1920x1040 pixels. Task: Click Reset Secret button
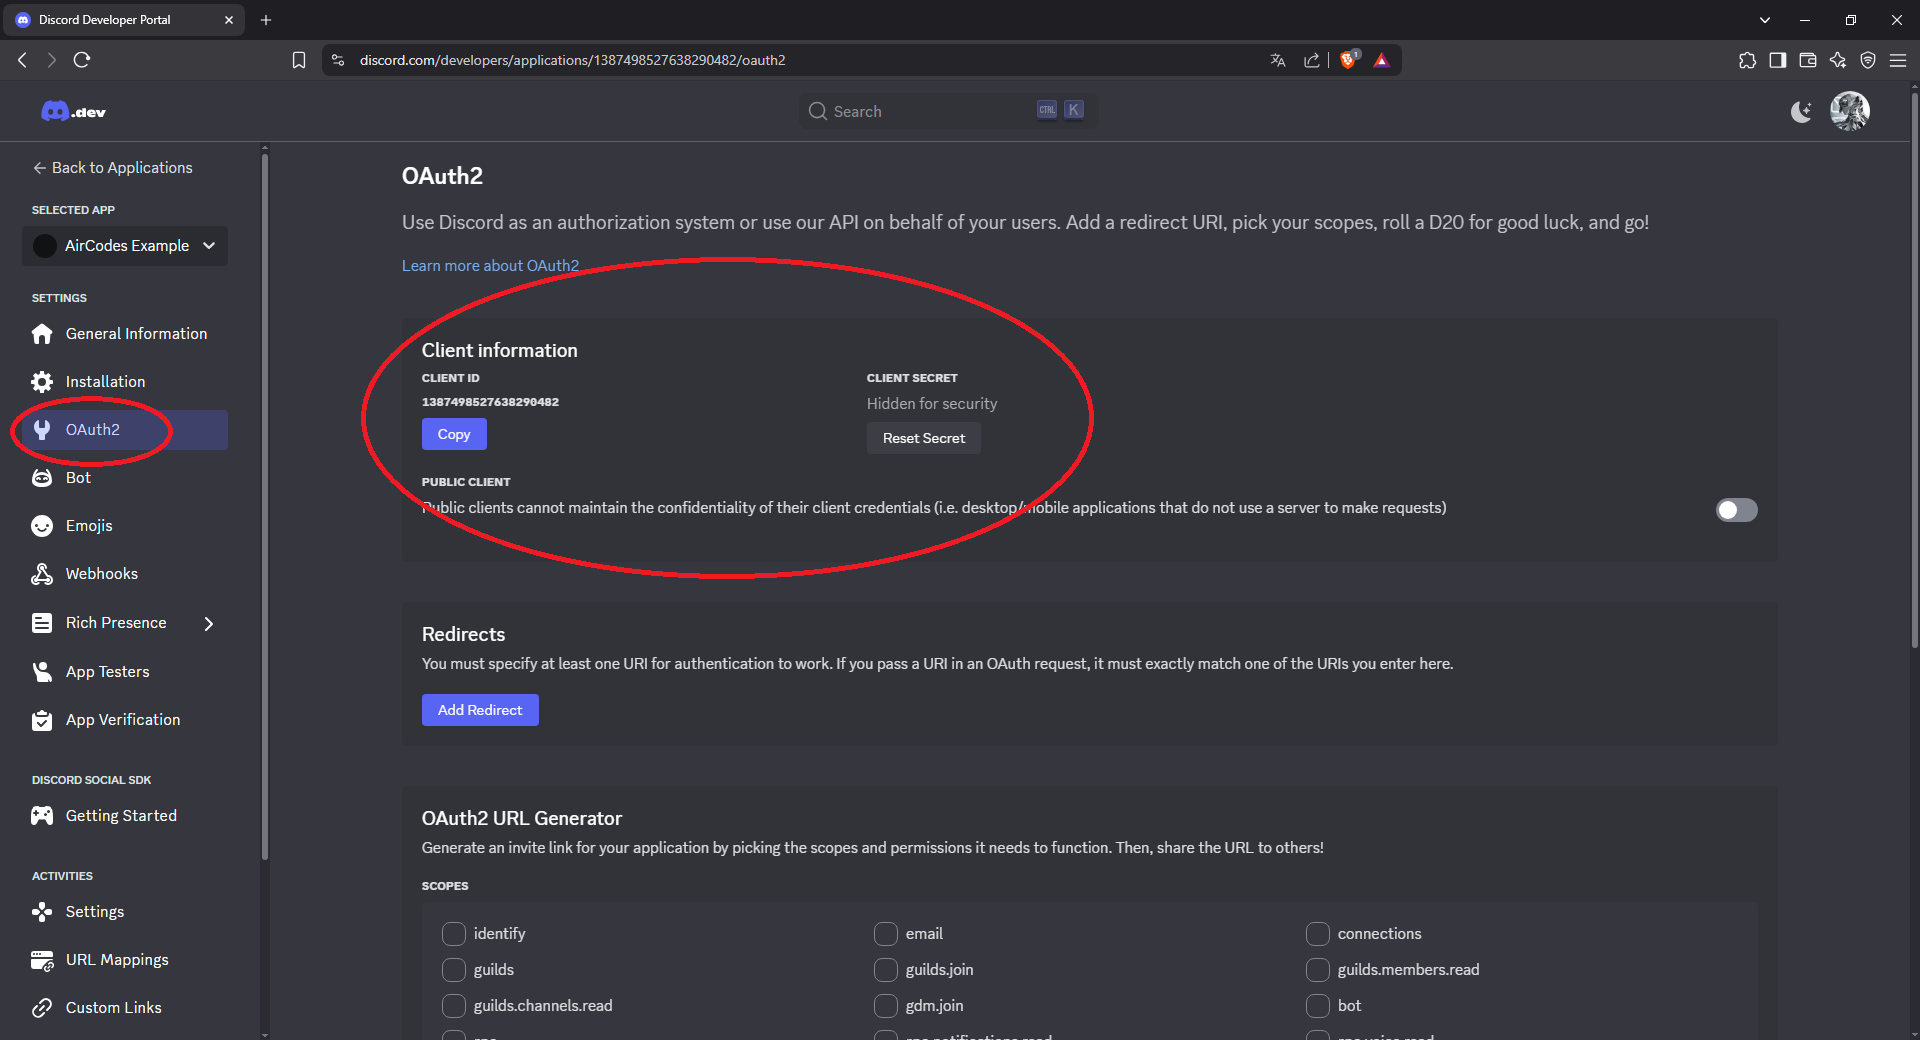[924, 438]
